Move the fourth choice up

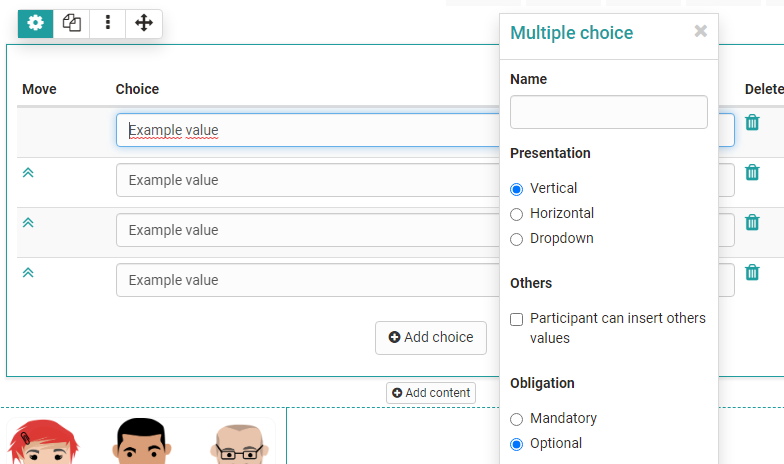pyautogui.click(x=28, y=272)
